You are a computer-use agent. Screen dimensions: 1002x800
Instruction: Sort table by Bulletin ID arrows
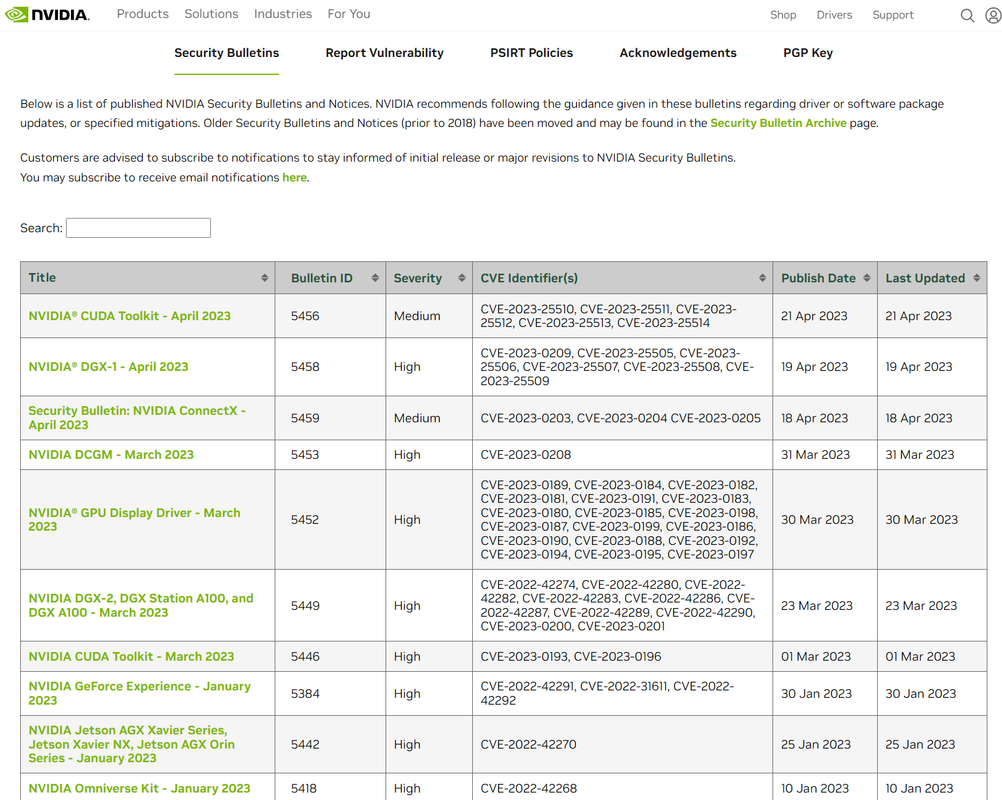tap(375, 278)
